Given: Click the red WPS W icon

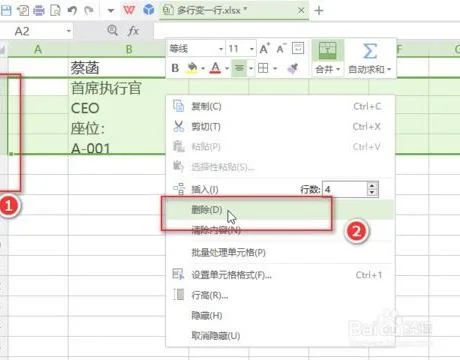Looking at the screenshot, I should 129,10.
